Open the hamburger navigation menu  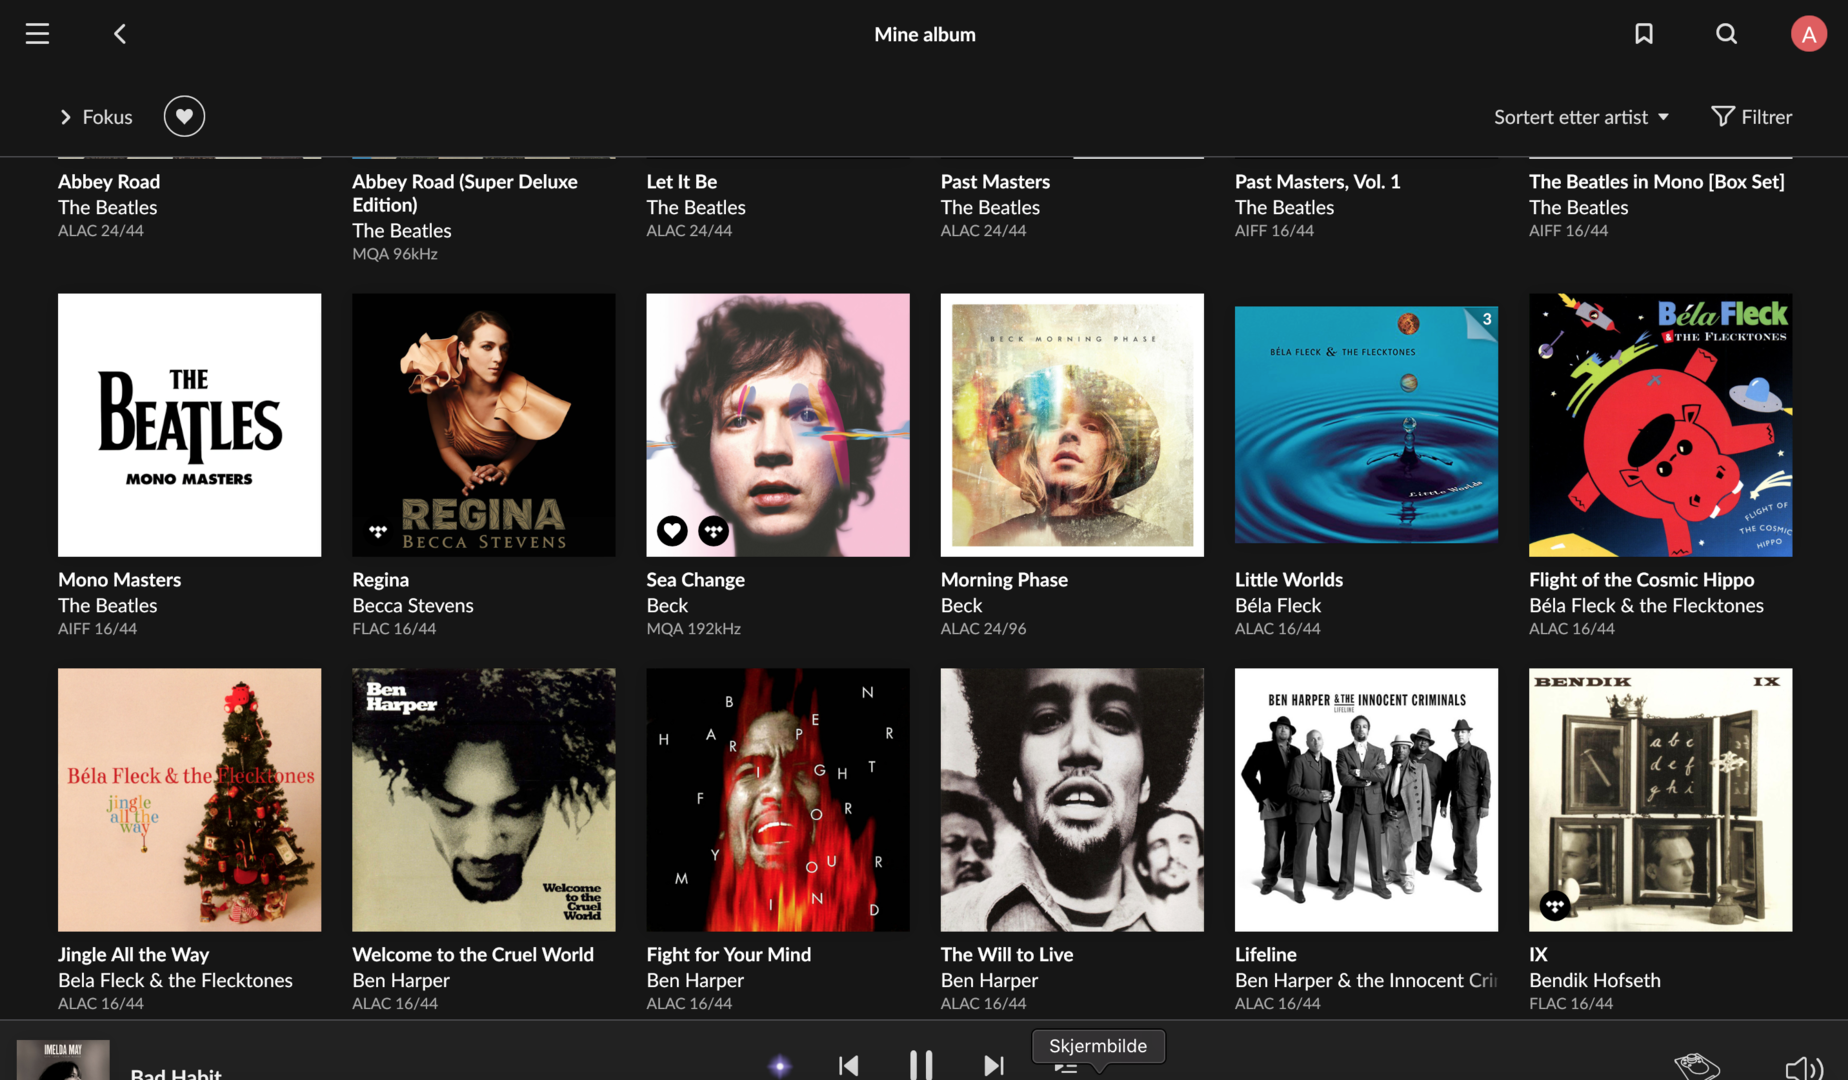(x=37, y=34)
